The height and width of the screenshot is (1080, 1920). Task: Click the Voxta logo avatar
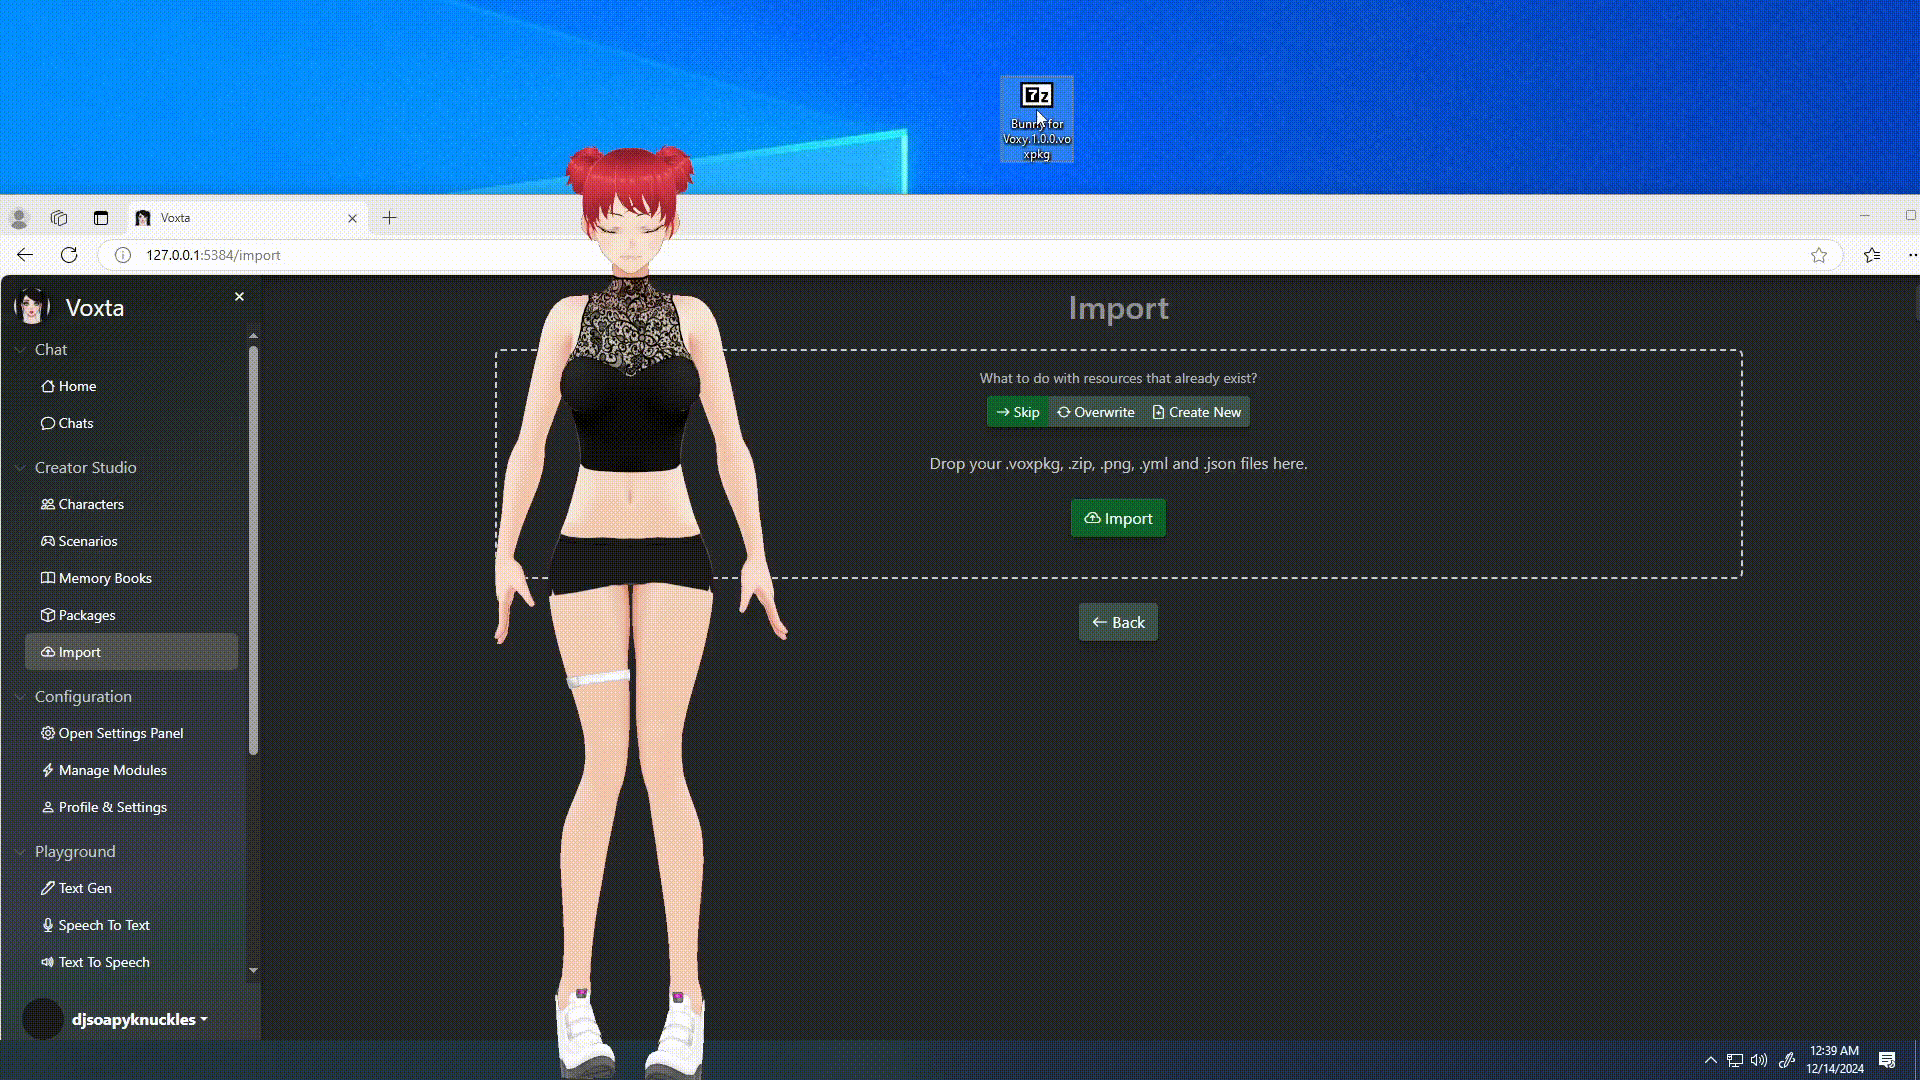point(32,307)
